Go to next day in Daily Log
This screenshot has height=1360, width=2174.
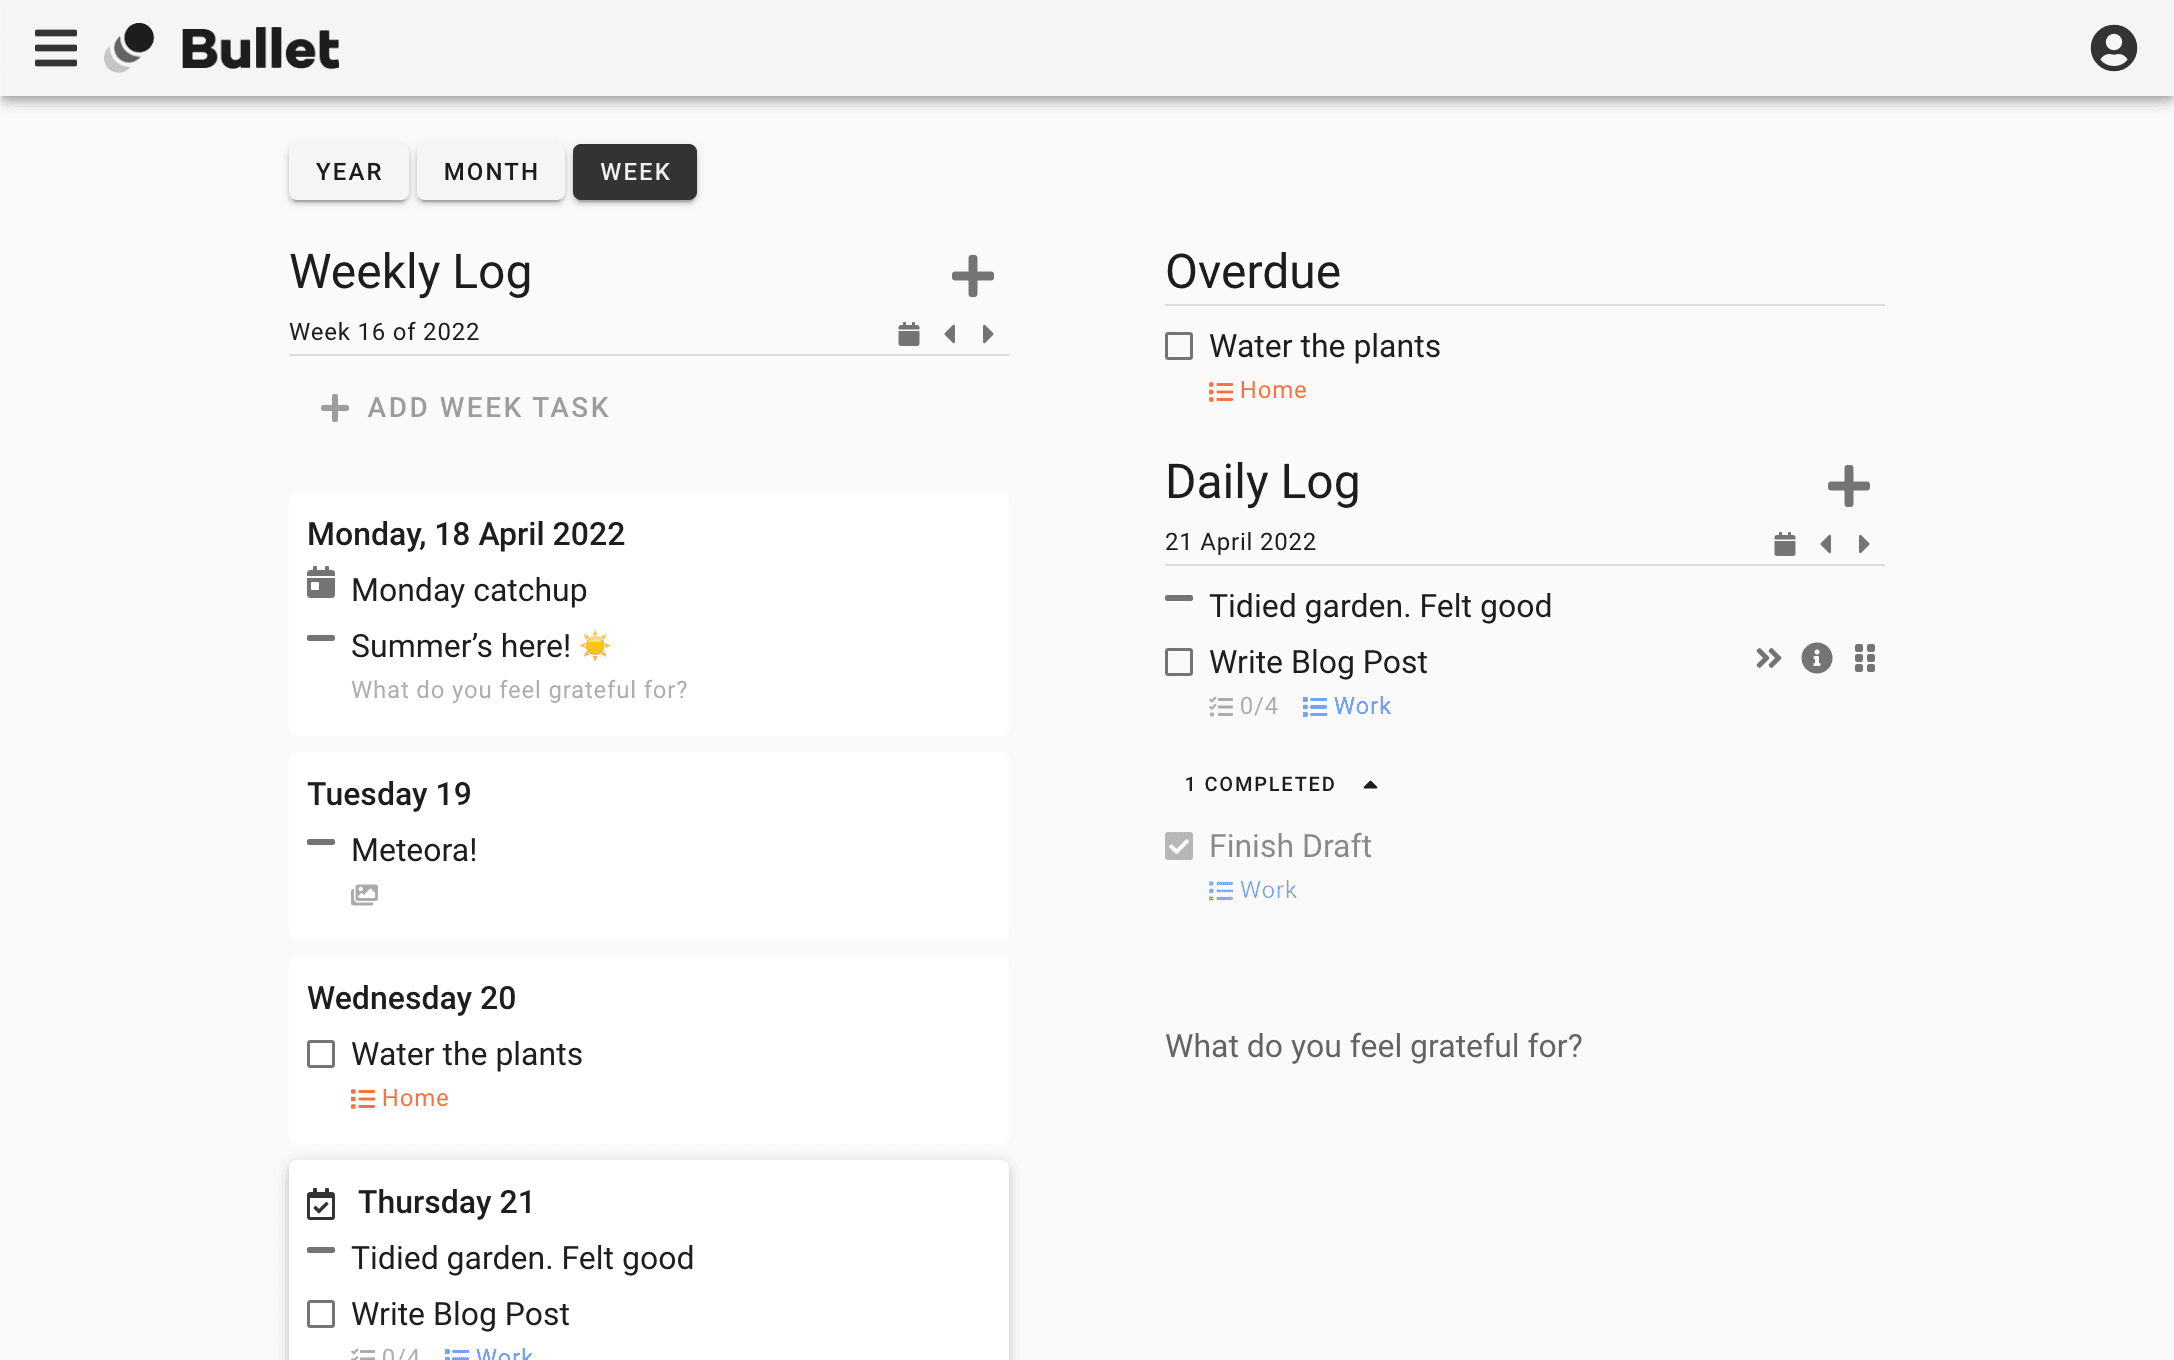click(x=1863, y=544)
